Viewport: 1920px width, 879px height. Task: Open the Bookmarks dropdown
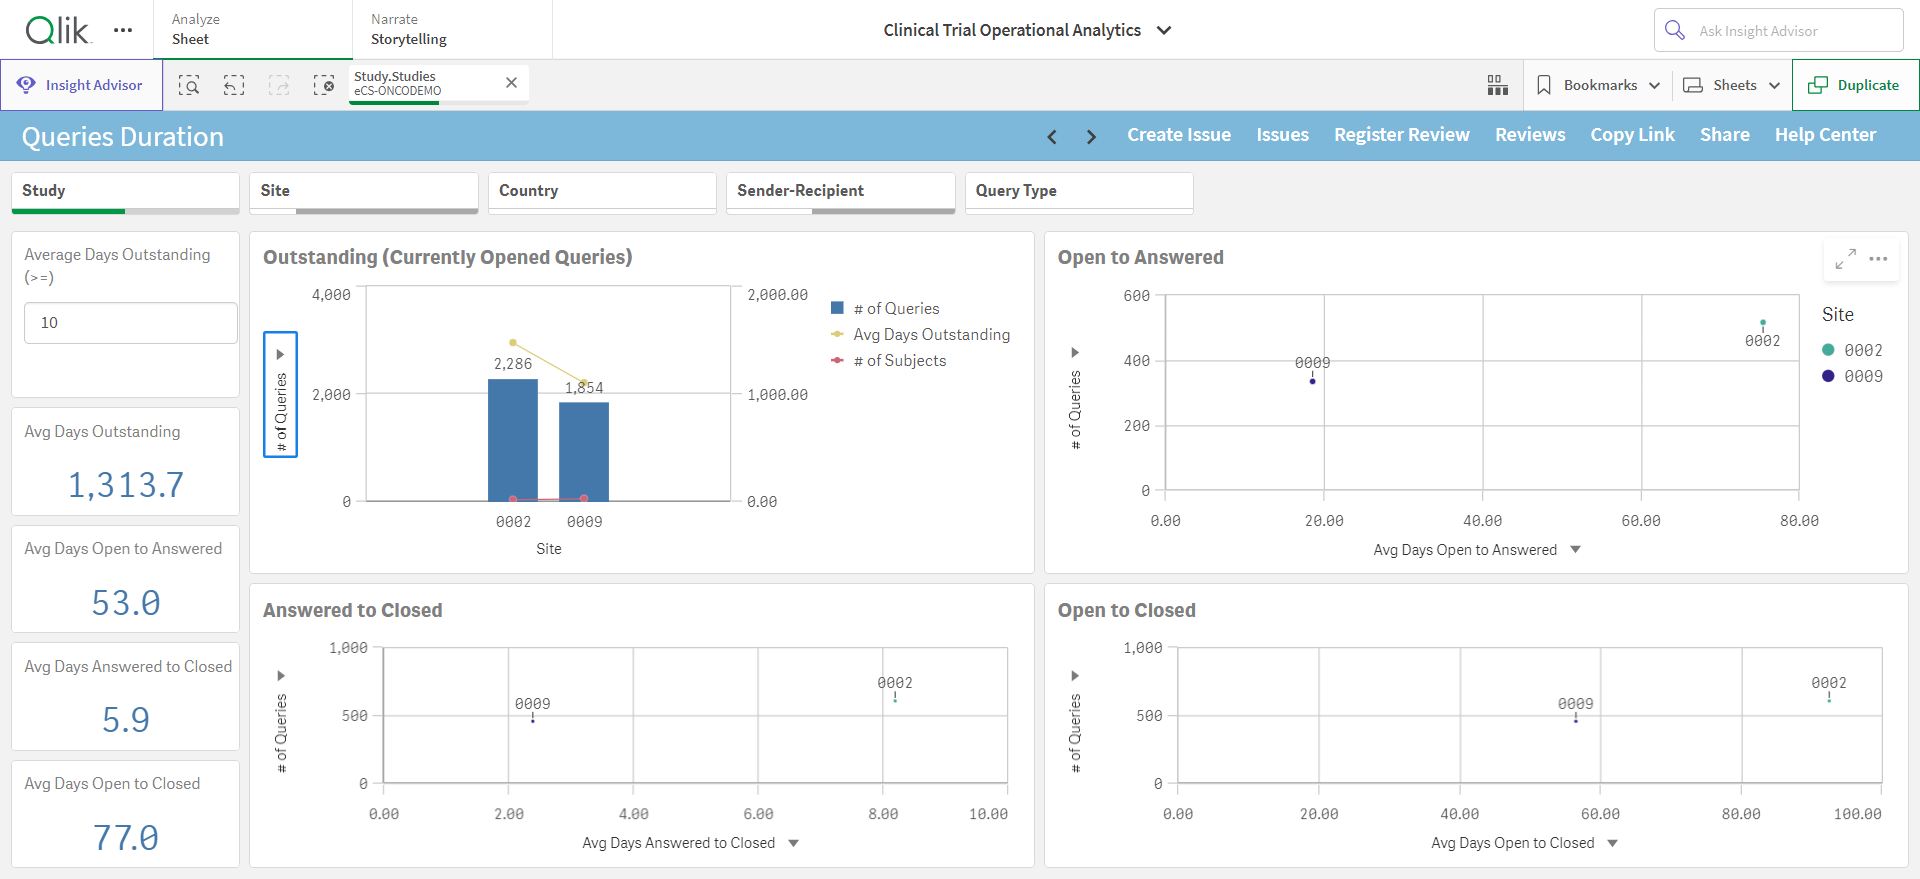[x=1599, y=85]
